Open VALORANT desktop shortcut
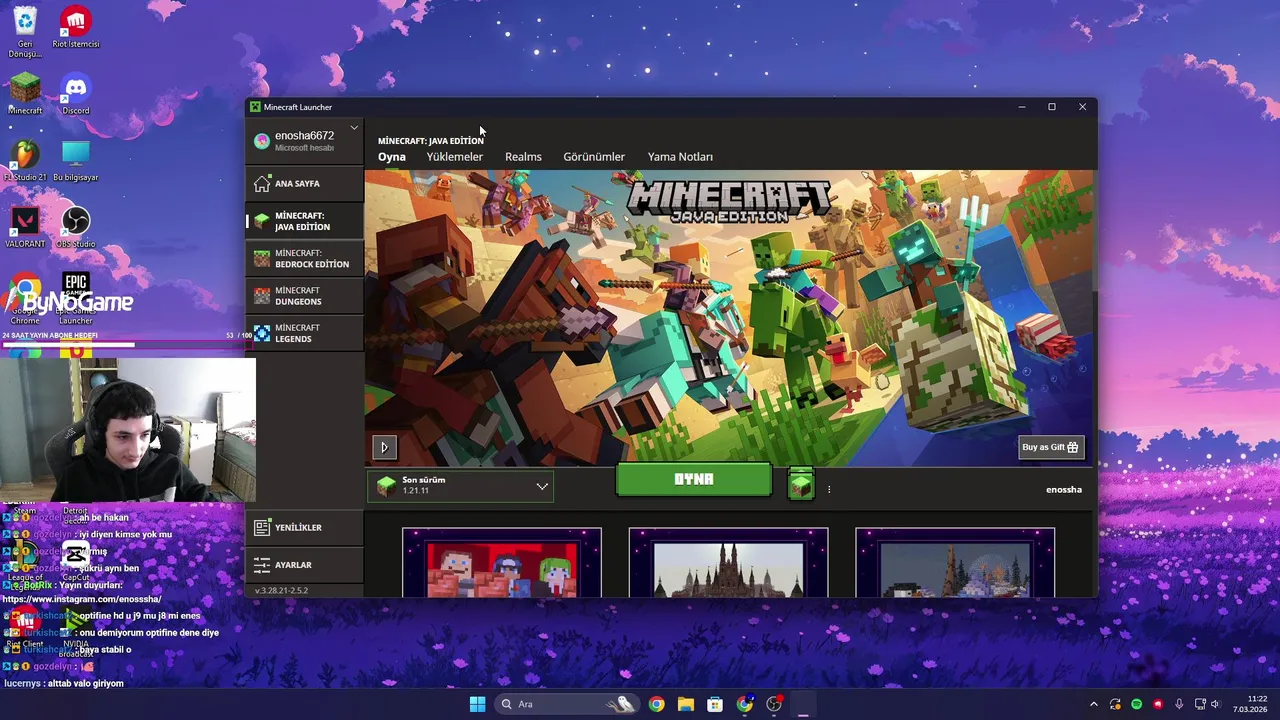 (x=25, y=227)
